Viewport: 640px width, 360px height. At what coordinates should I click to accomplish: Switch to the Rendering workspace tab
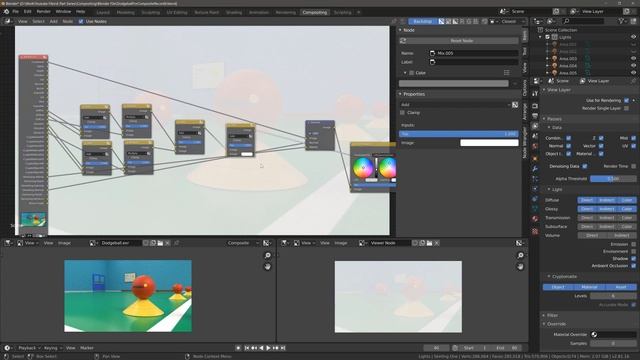pyautogui.click(x=286, y=12)
